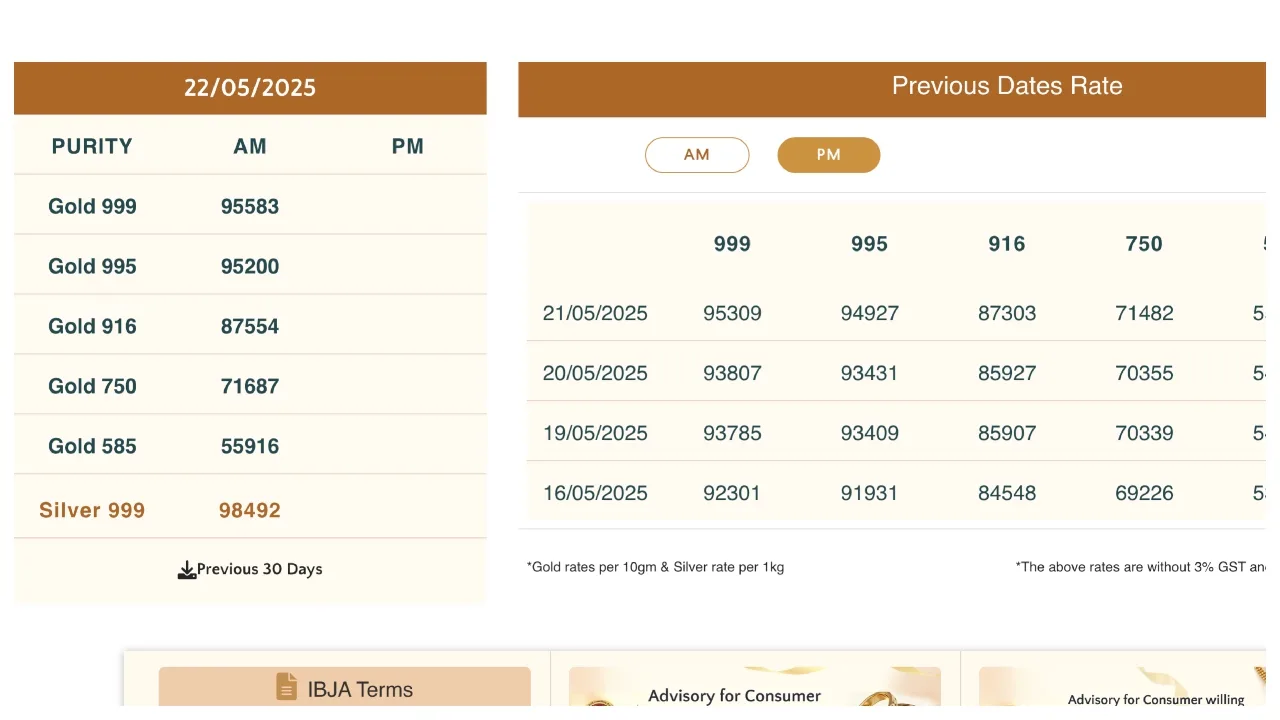Select the 999 column header
The image size is (1280, 720).
(732, 244)
